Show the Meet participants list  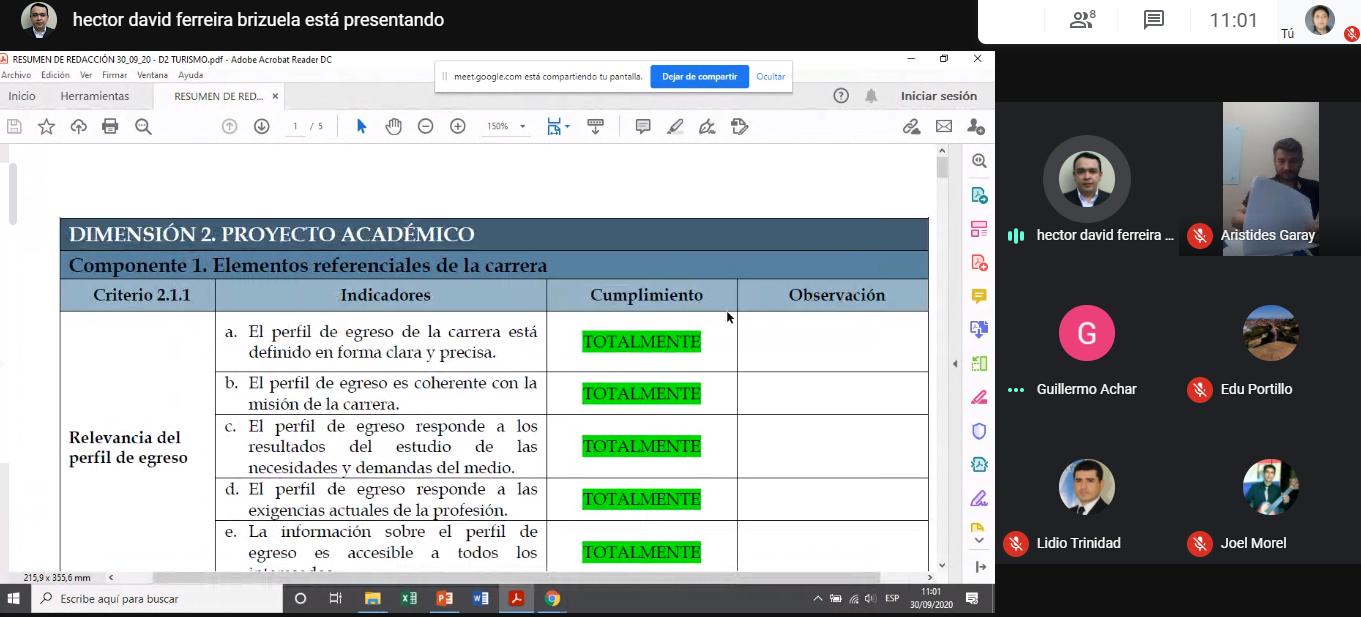(1083, 20)
